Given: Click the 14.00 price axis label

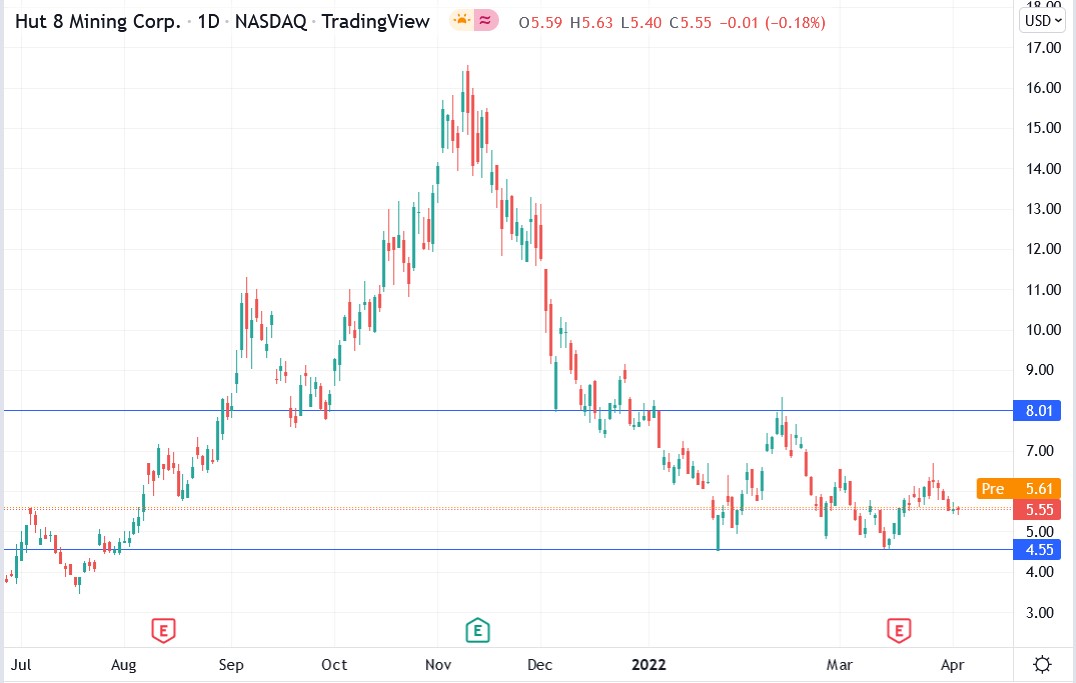Looking at the screenshot, I should click(x=1043, y=168).
